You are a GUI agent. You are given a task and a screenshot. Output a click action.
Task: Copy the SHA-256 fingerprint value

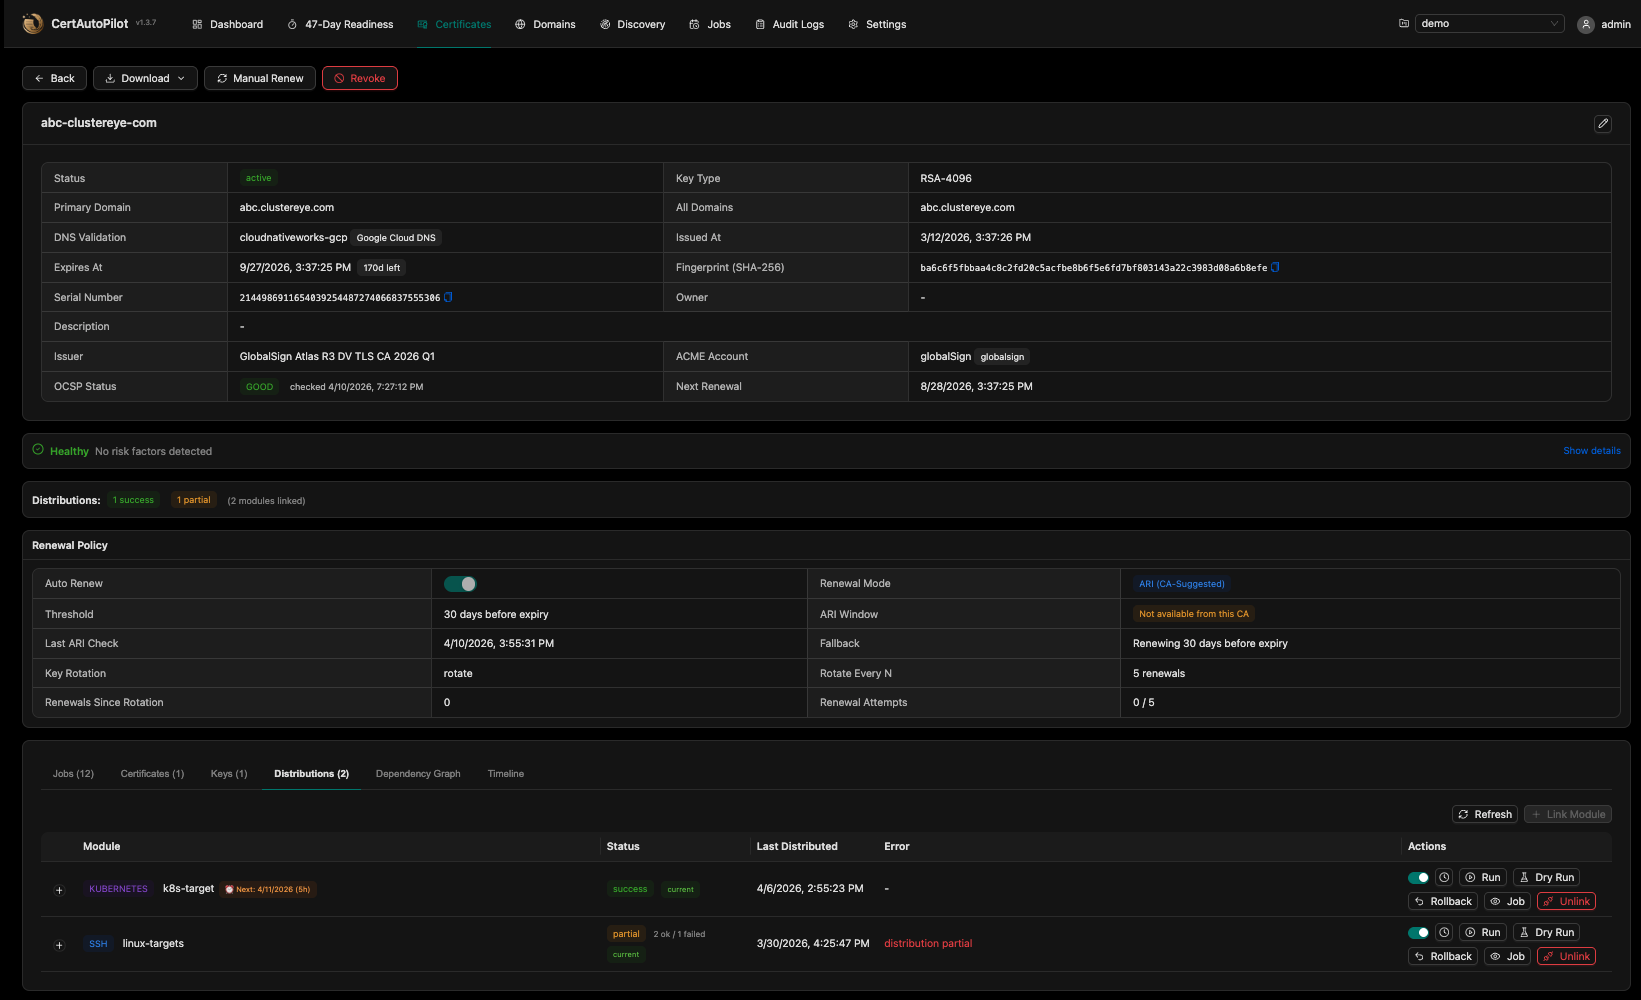click(x=1275, y=267)
